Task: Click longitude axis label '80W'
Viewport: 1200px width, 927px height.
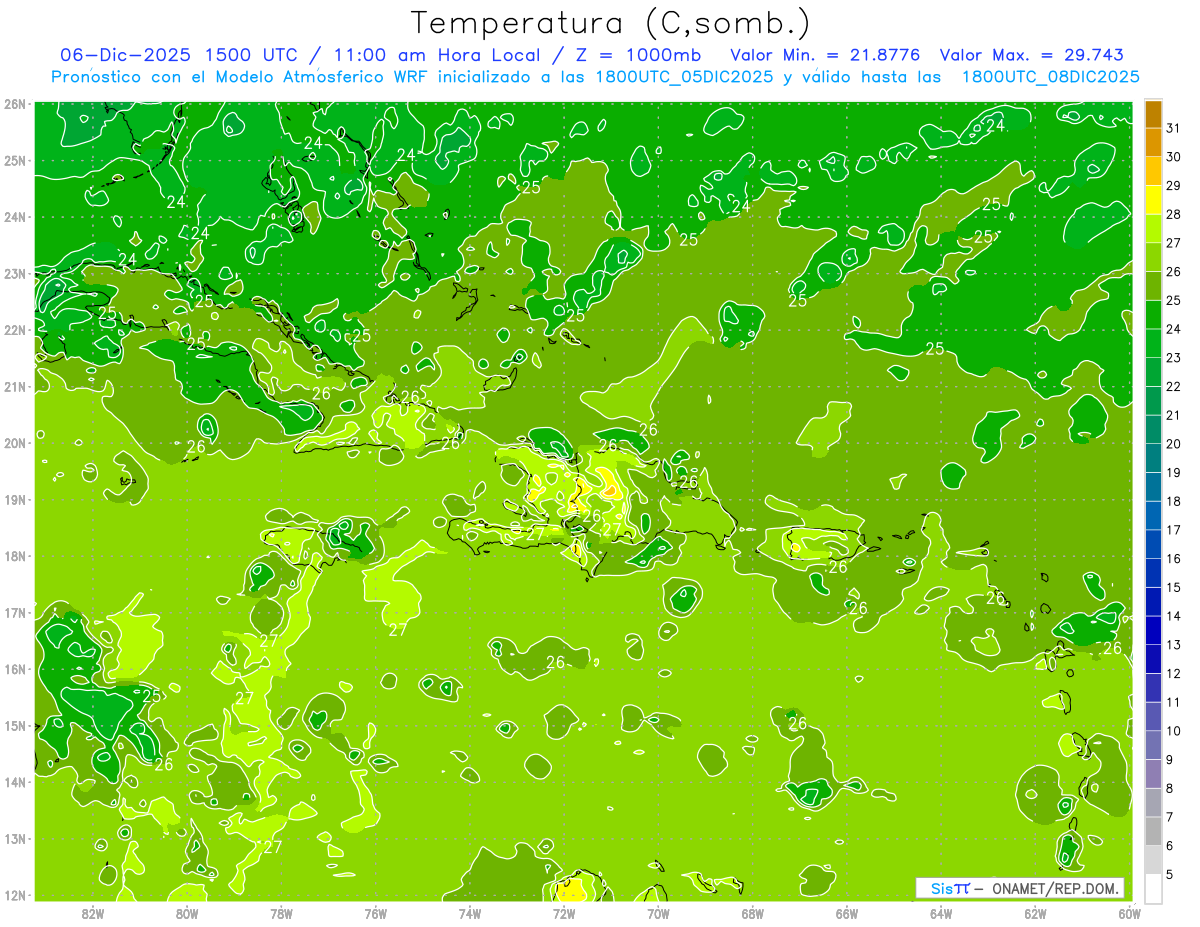Action: point(187,913)
